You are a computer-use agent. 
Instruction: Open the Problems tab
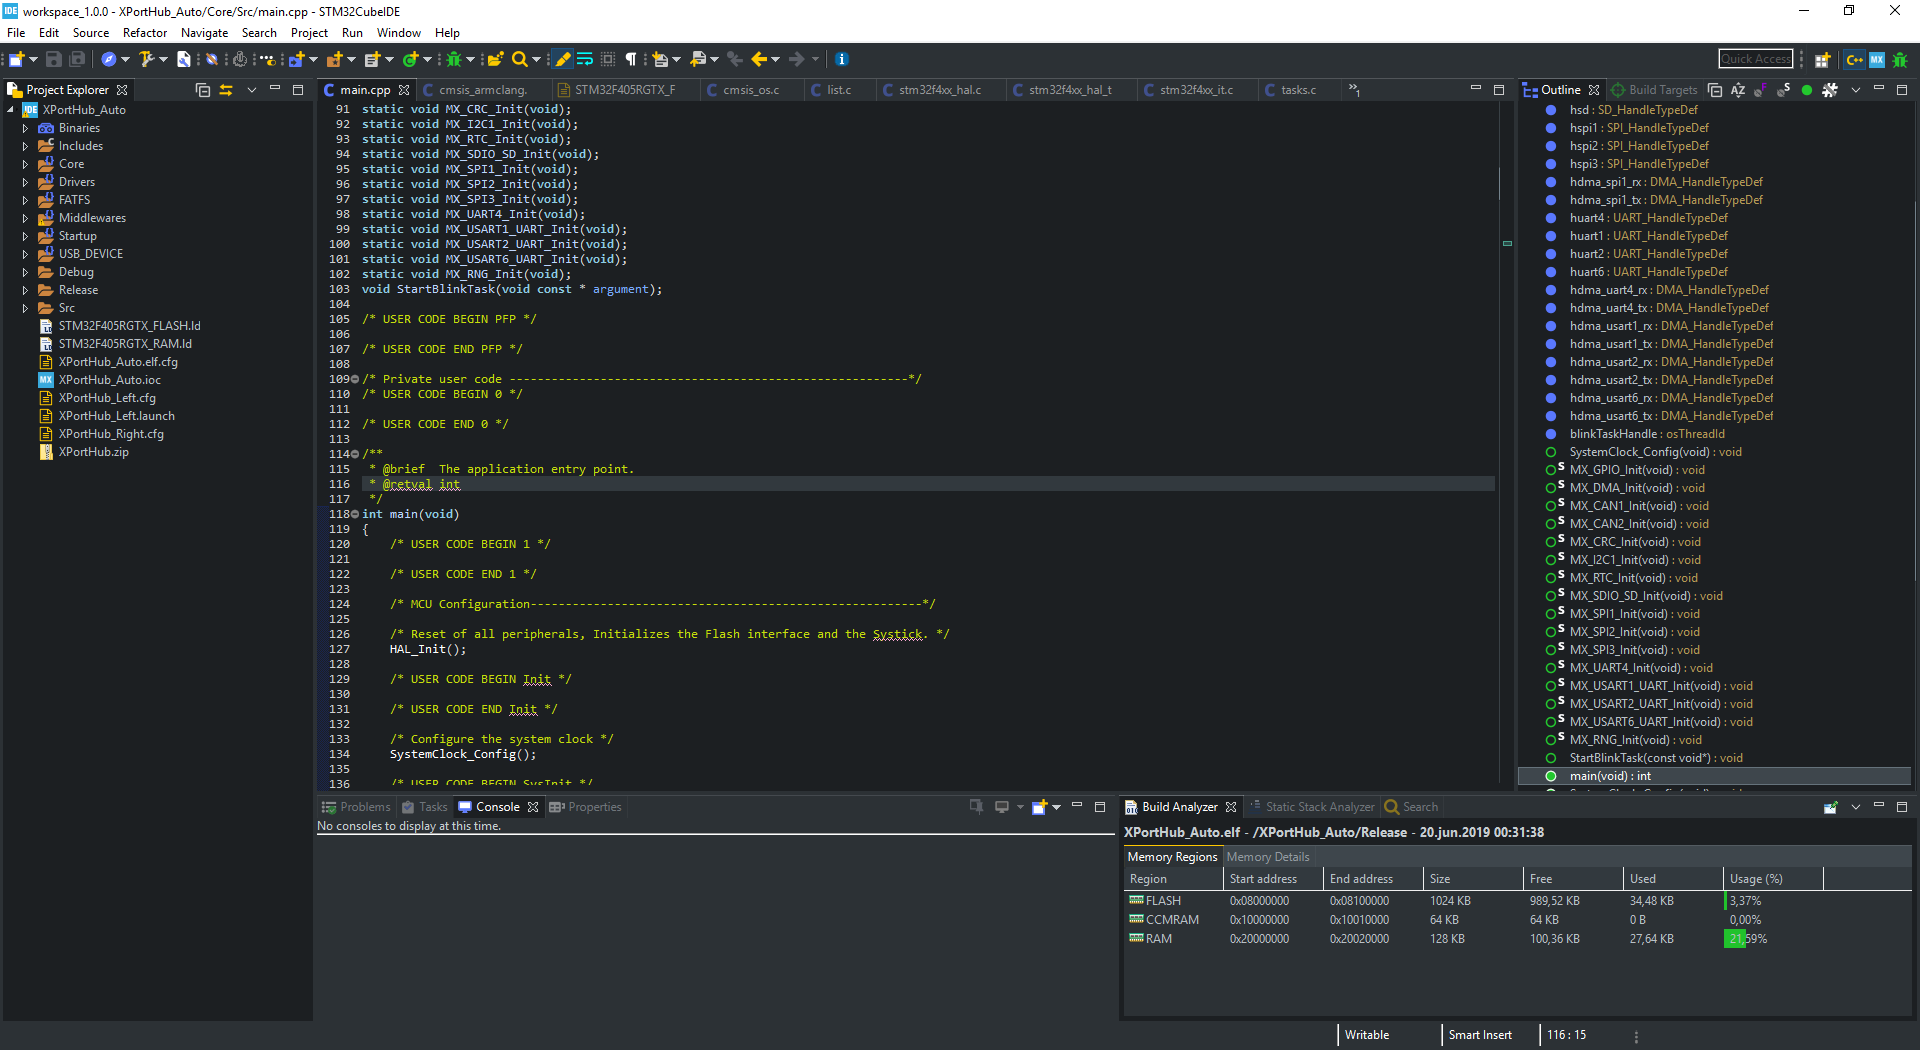356,807
